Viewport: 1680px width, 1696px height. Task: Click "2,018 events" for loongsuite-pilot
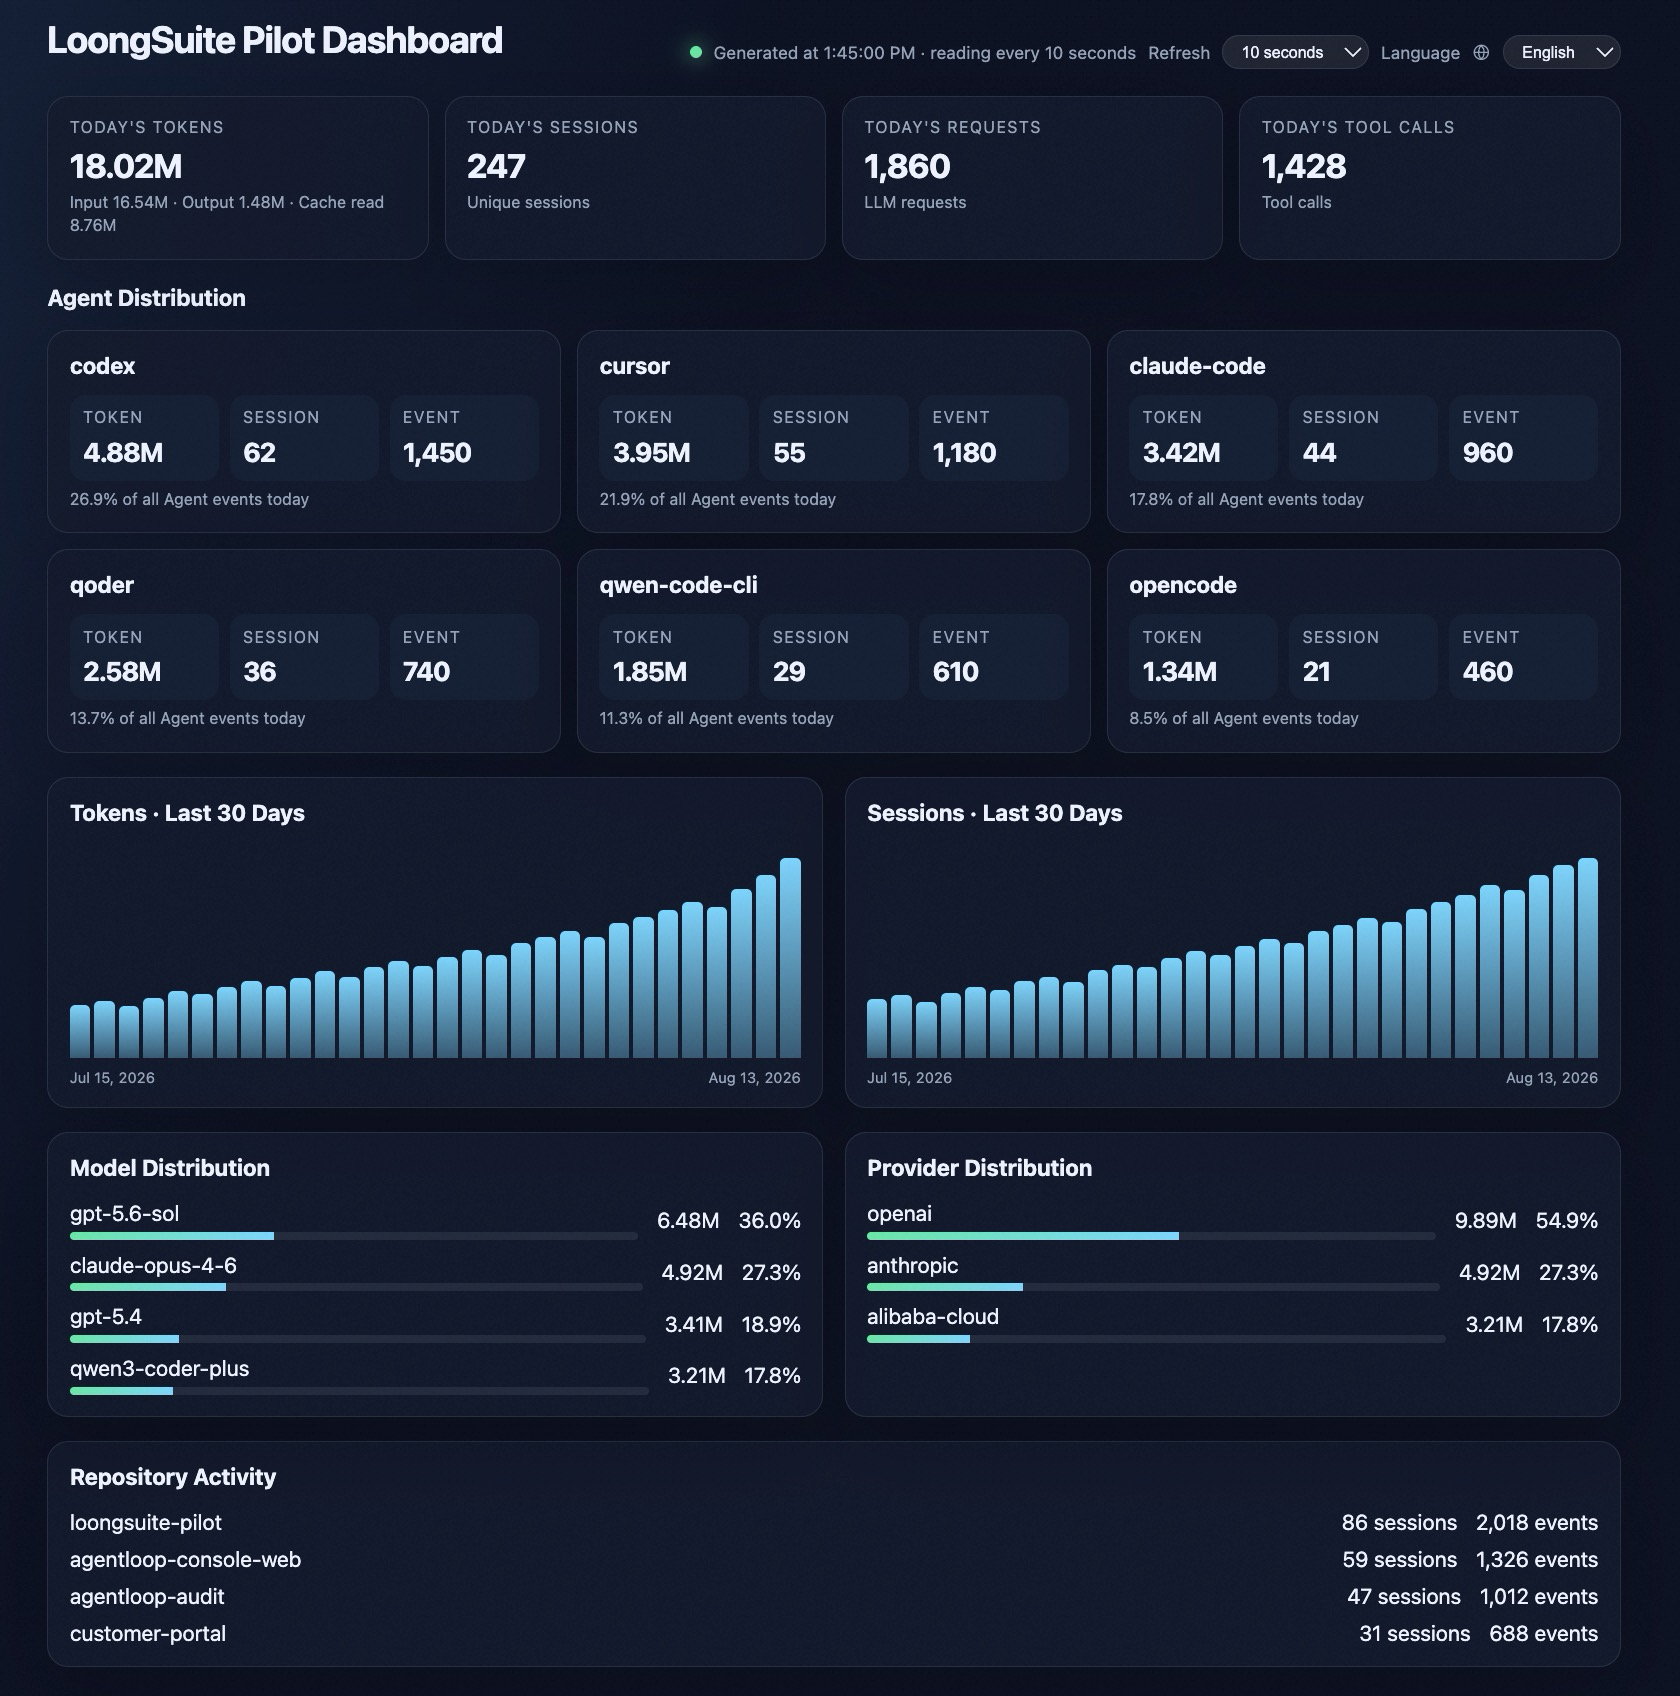point(1536,1522)
